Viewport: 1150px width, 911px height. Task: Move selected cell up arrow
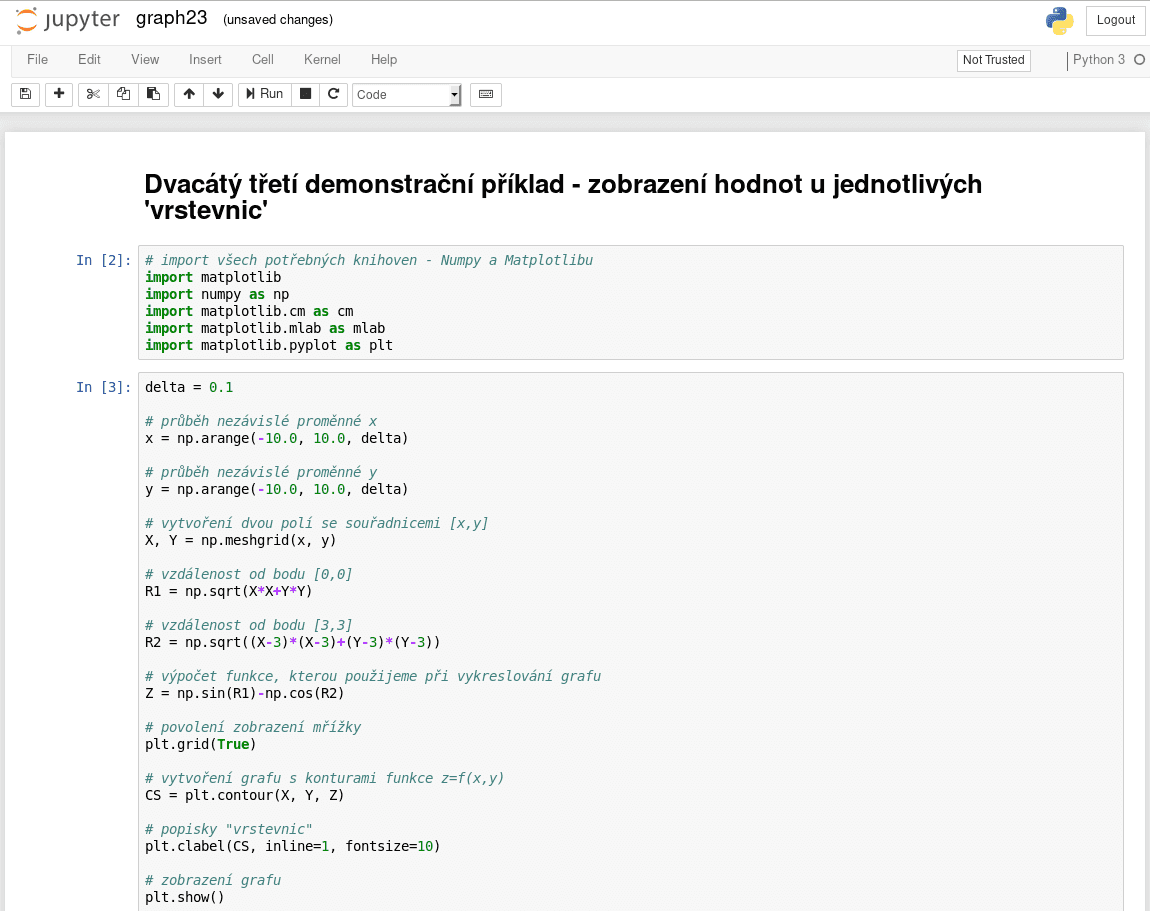(189, 94)
